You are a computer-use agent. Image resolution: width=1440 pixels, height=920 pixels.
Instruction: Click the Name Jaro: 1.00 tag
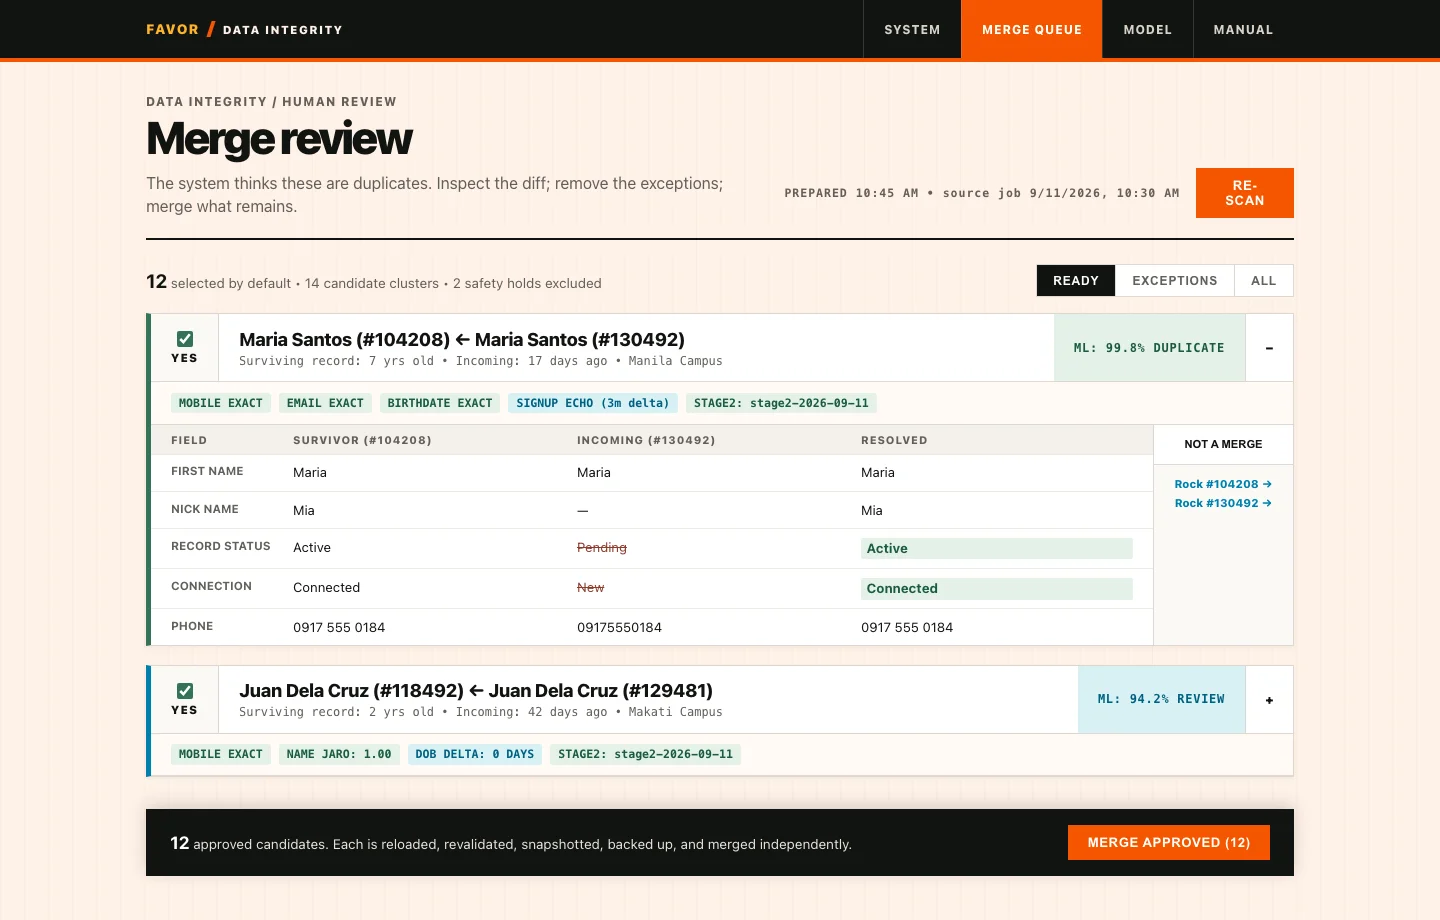pyautogui.click(x=339, y=754)
